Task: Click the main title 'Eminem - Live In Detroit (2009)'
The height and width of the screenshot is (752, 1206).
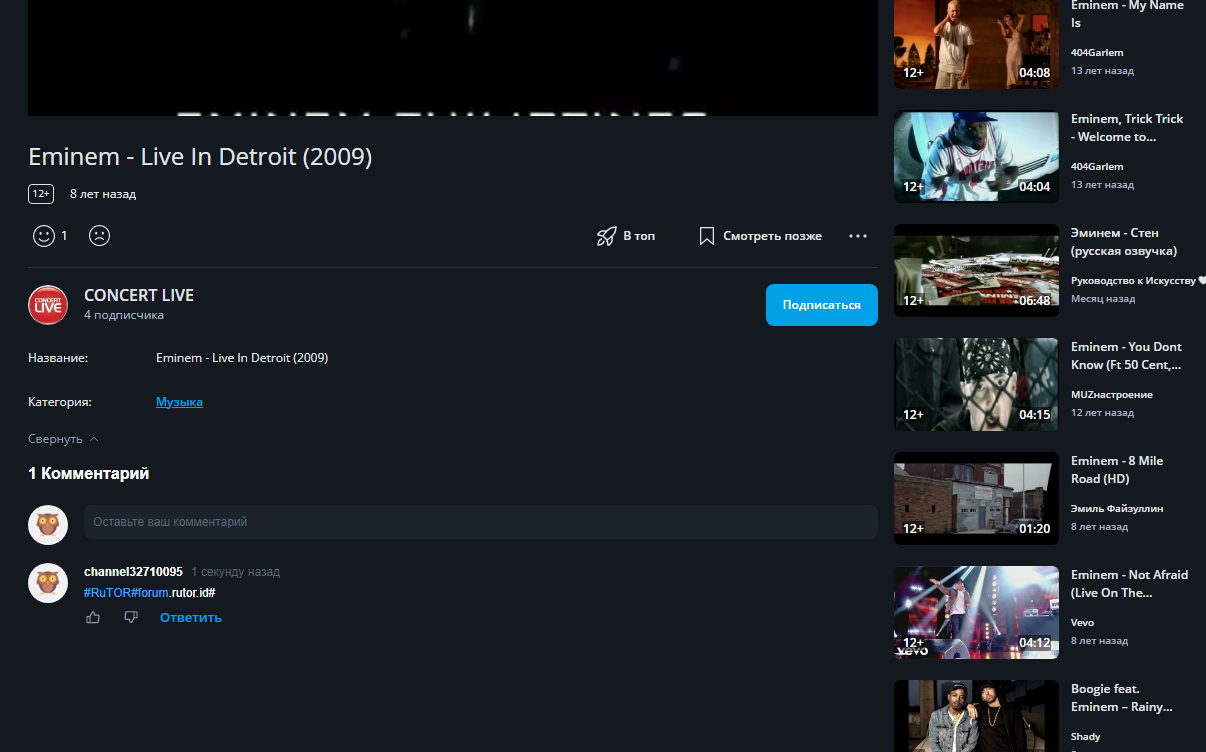Action: pyautogui.click(x=200, y=157)
